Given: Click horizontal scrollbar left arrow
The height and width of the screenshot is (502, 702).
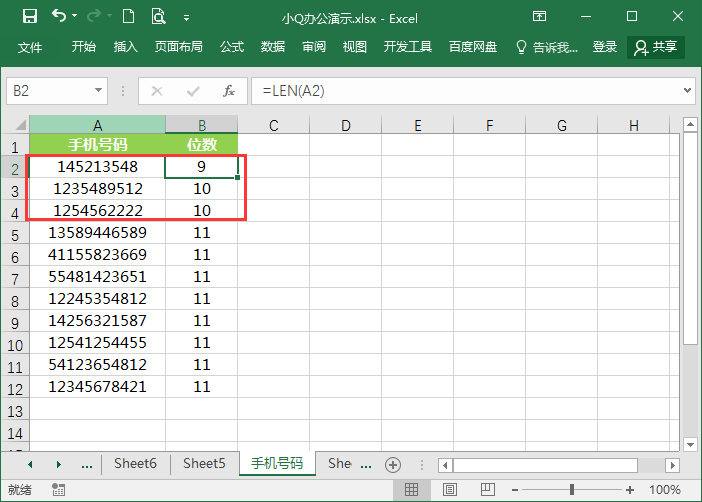Looking at the screenshot, I should pyautogui.click(x=445, y=465).
